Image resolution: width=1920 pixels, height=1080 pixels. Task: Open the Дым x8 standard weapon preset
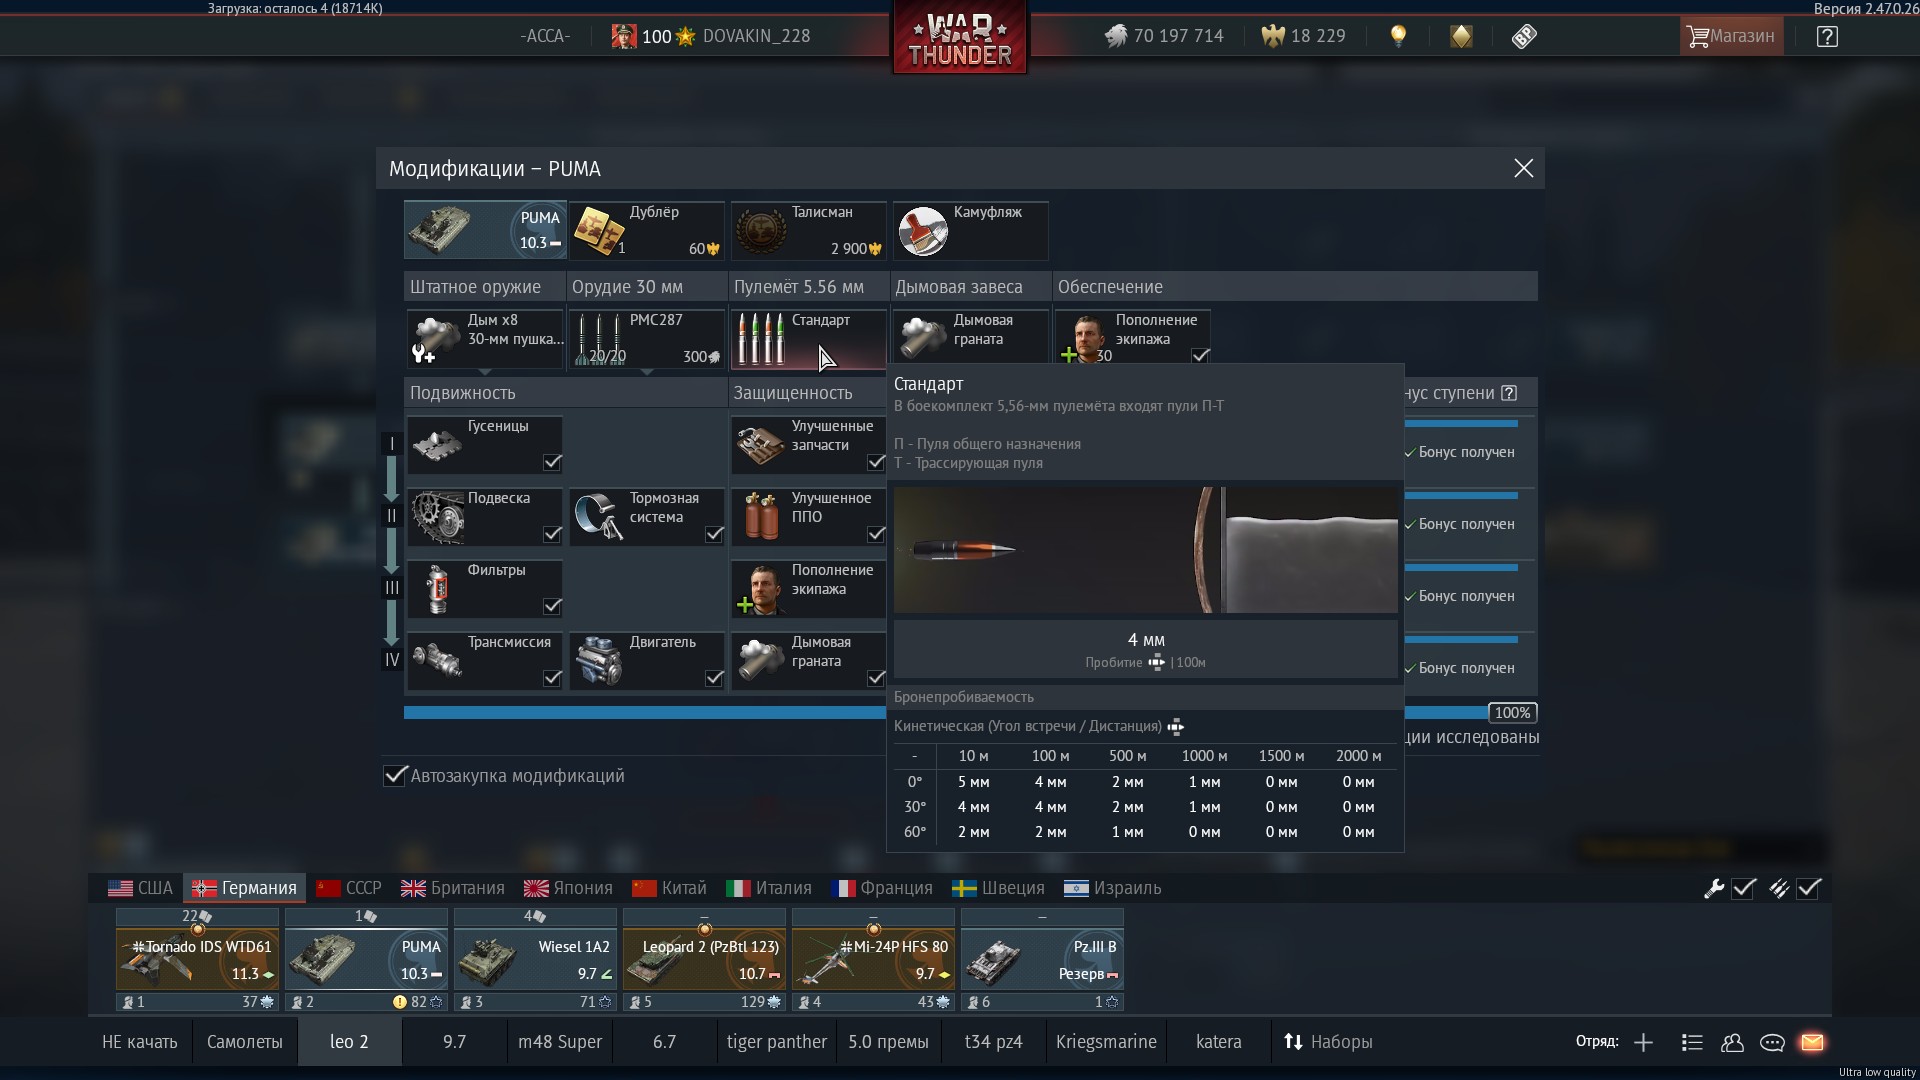[485, 338]
